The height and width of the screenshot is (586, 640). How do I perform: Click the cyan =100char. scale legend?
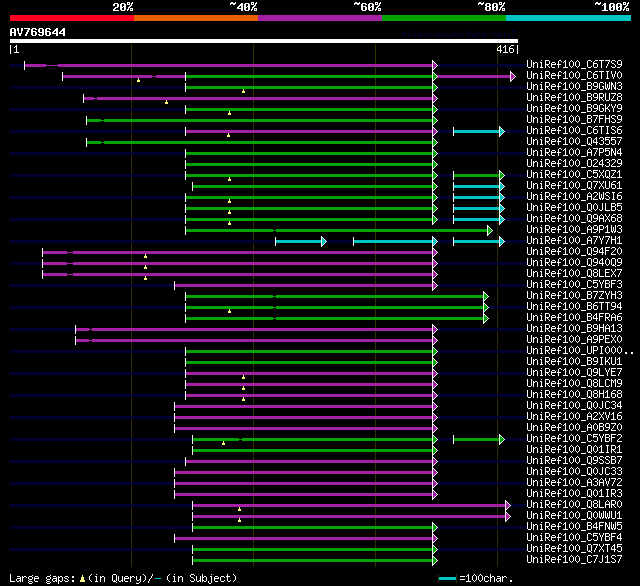coord(447,578)
